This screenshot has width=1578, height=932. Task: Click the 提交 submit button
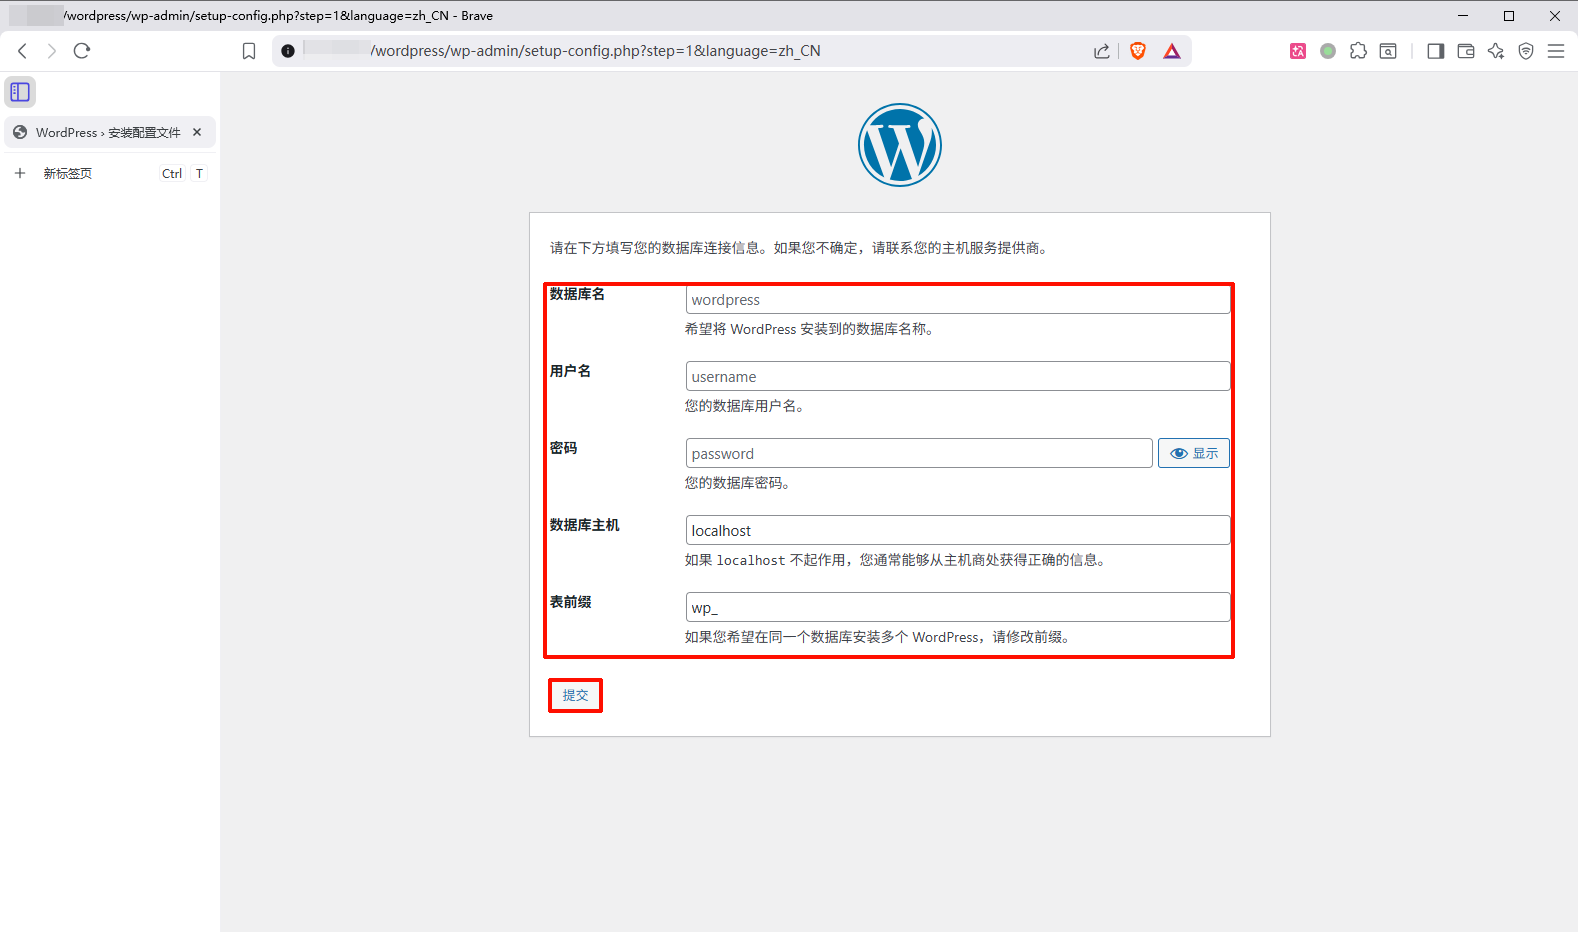coord(575,695)
